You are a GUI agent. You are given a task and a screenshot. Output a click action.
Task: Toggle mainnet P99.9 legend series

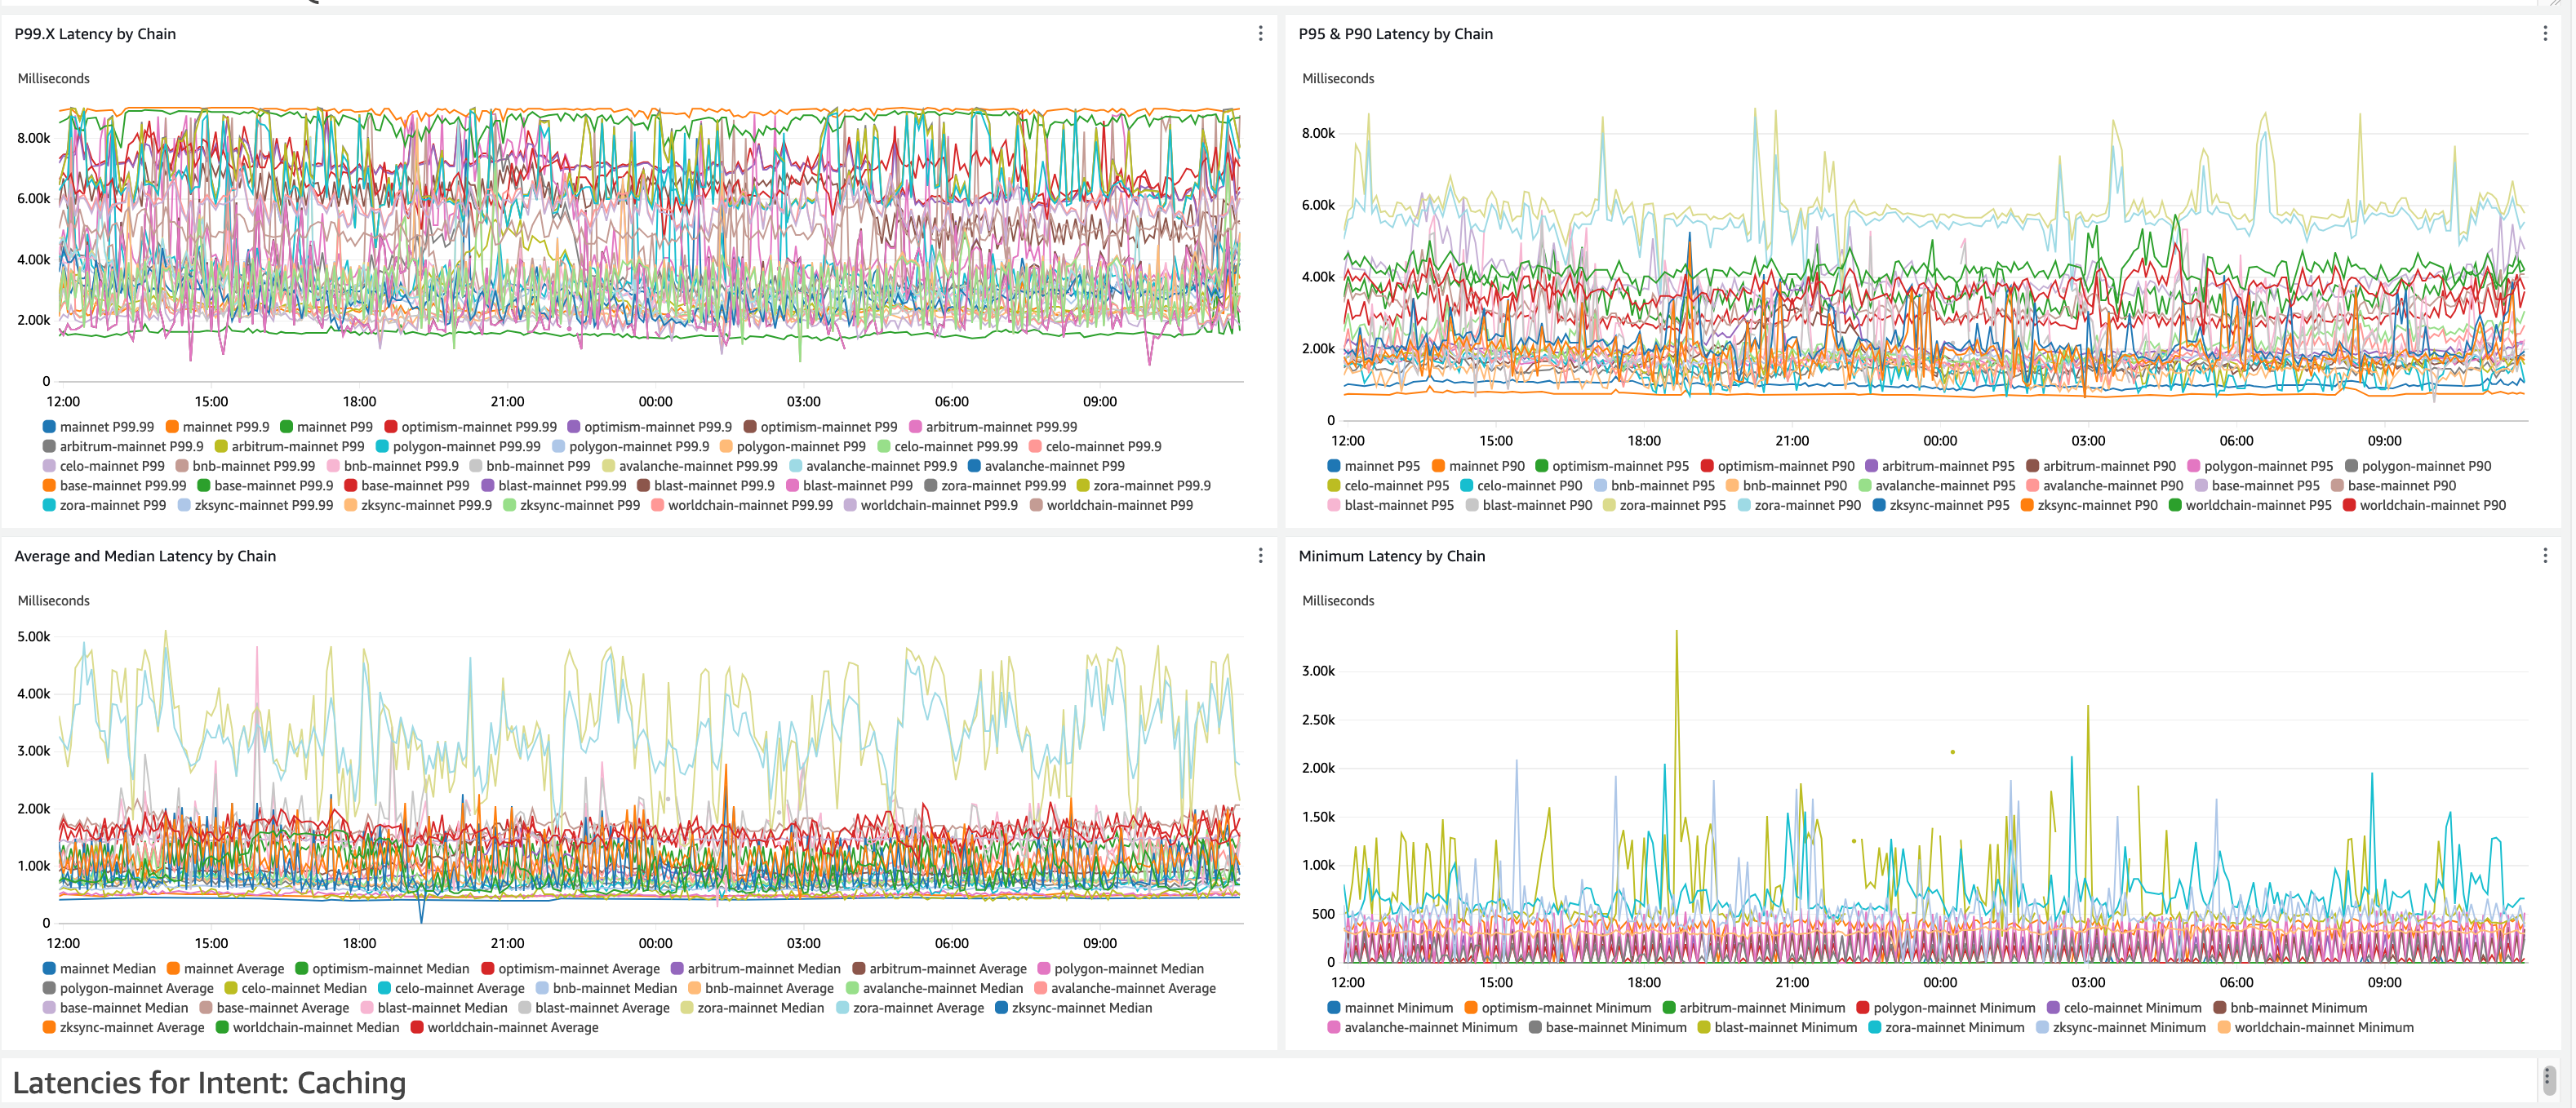(217, 427)
